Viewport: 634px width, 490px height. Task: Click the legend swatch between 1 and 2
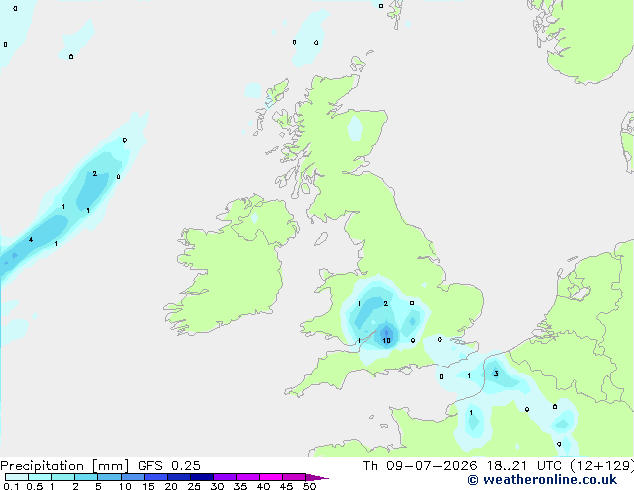pos(63,477)
